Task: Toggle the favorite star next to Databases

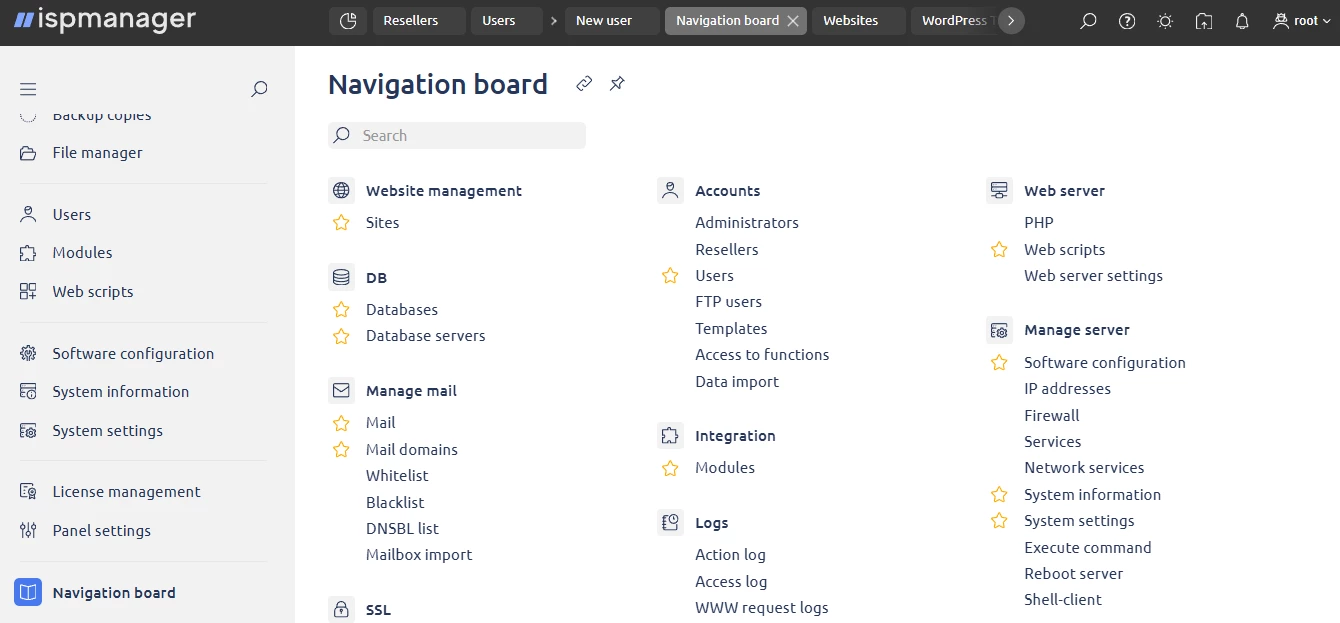Action: coord(340,310)
